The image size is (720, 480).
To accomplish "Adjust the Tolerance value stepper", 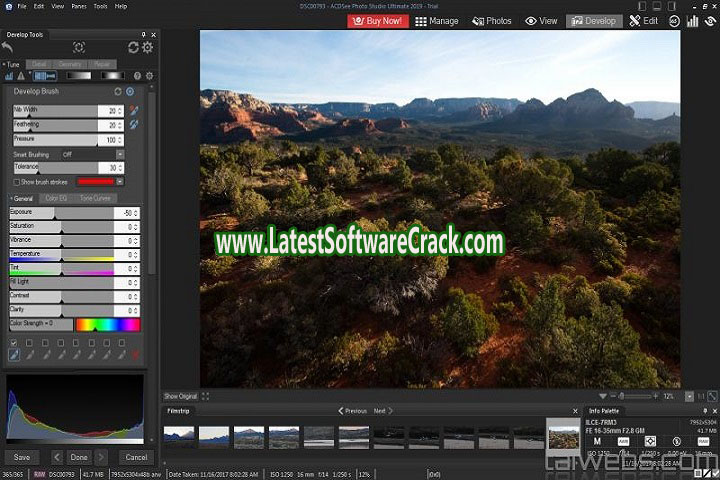I will point(120,168).
